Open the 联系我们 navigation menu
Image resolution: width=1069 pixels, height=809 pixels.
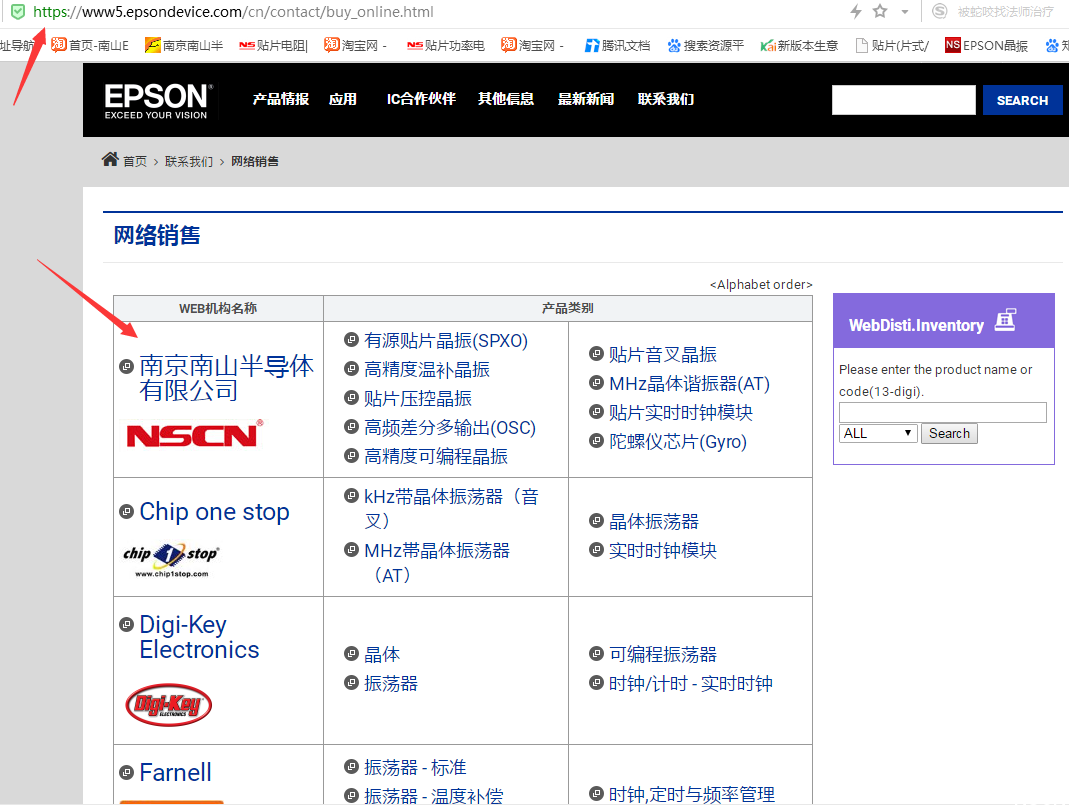click(666, 99)
